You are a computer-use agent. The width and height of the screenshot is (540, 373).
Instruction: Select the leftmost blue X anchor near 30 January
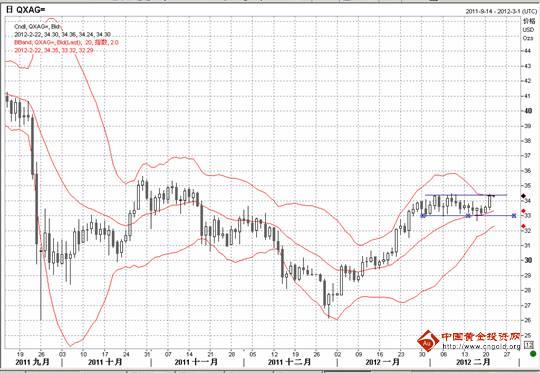click(423, 216)
